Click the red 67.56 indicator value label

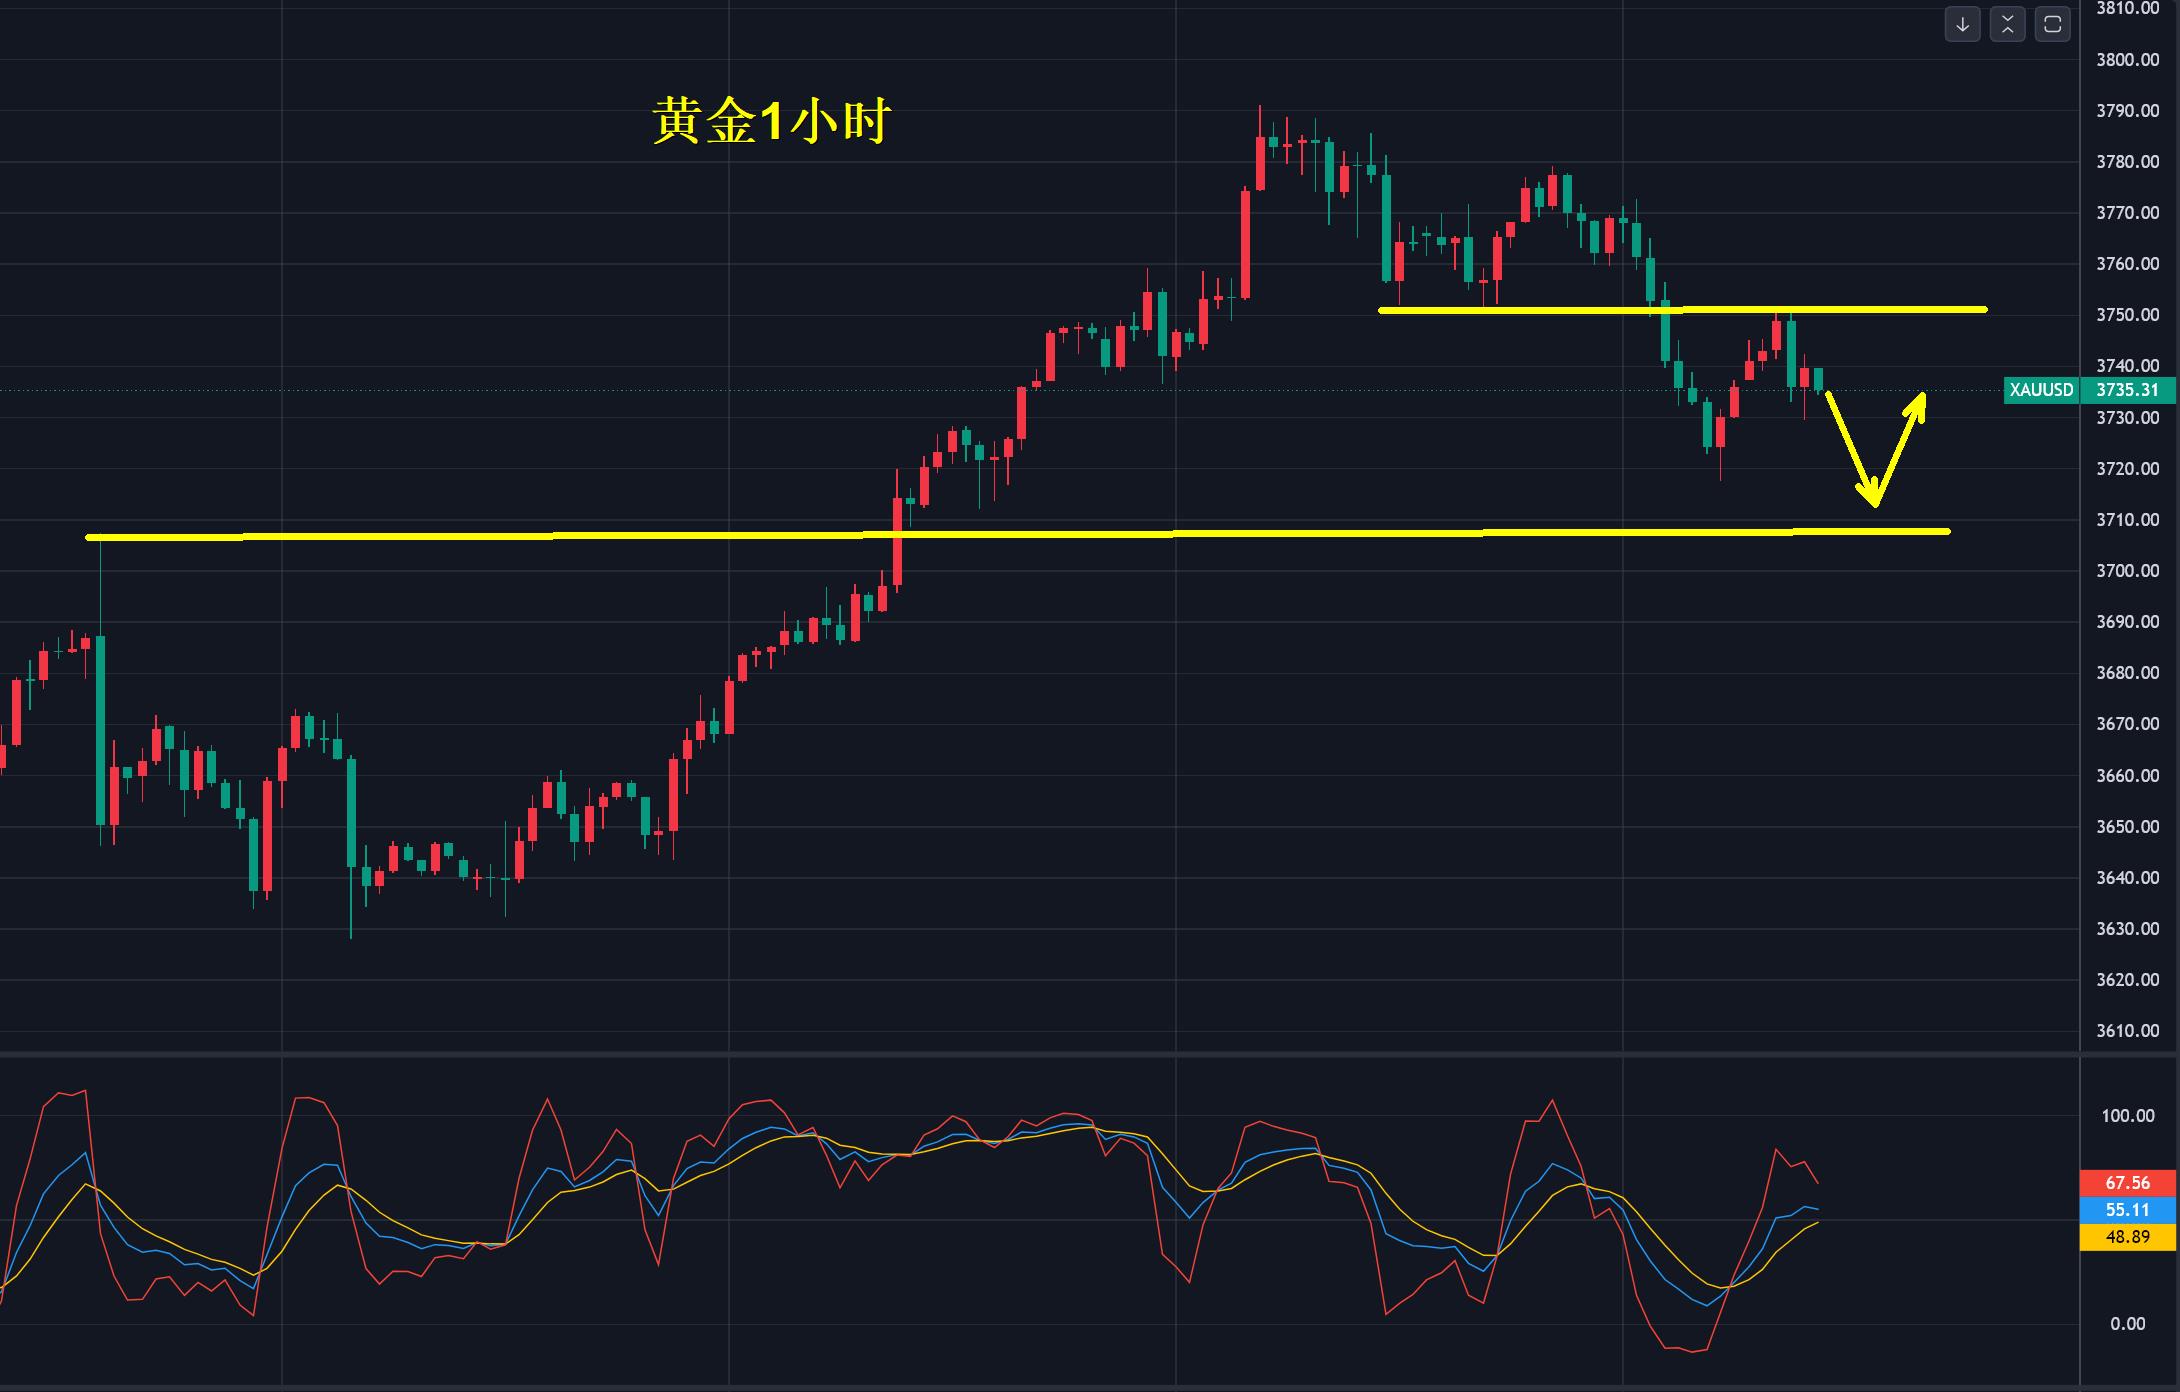tap(2127, 1183)
